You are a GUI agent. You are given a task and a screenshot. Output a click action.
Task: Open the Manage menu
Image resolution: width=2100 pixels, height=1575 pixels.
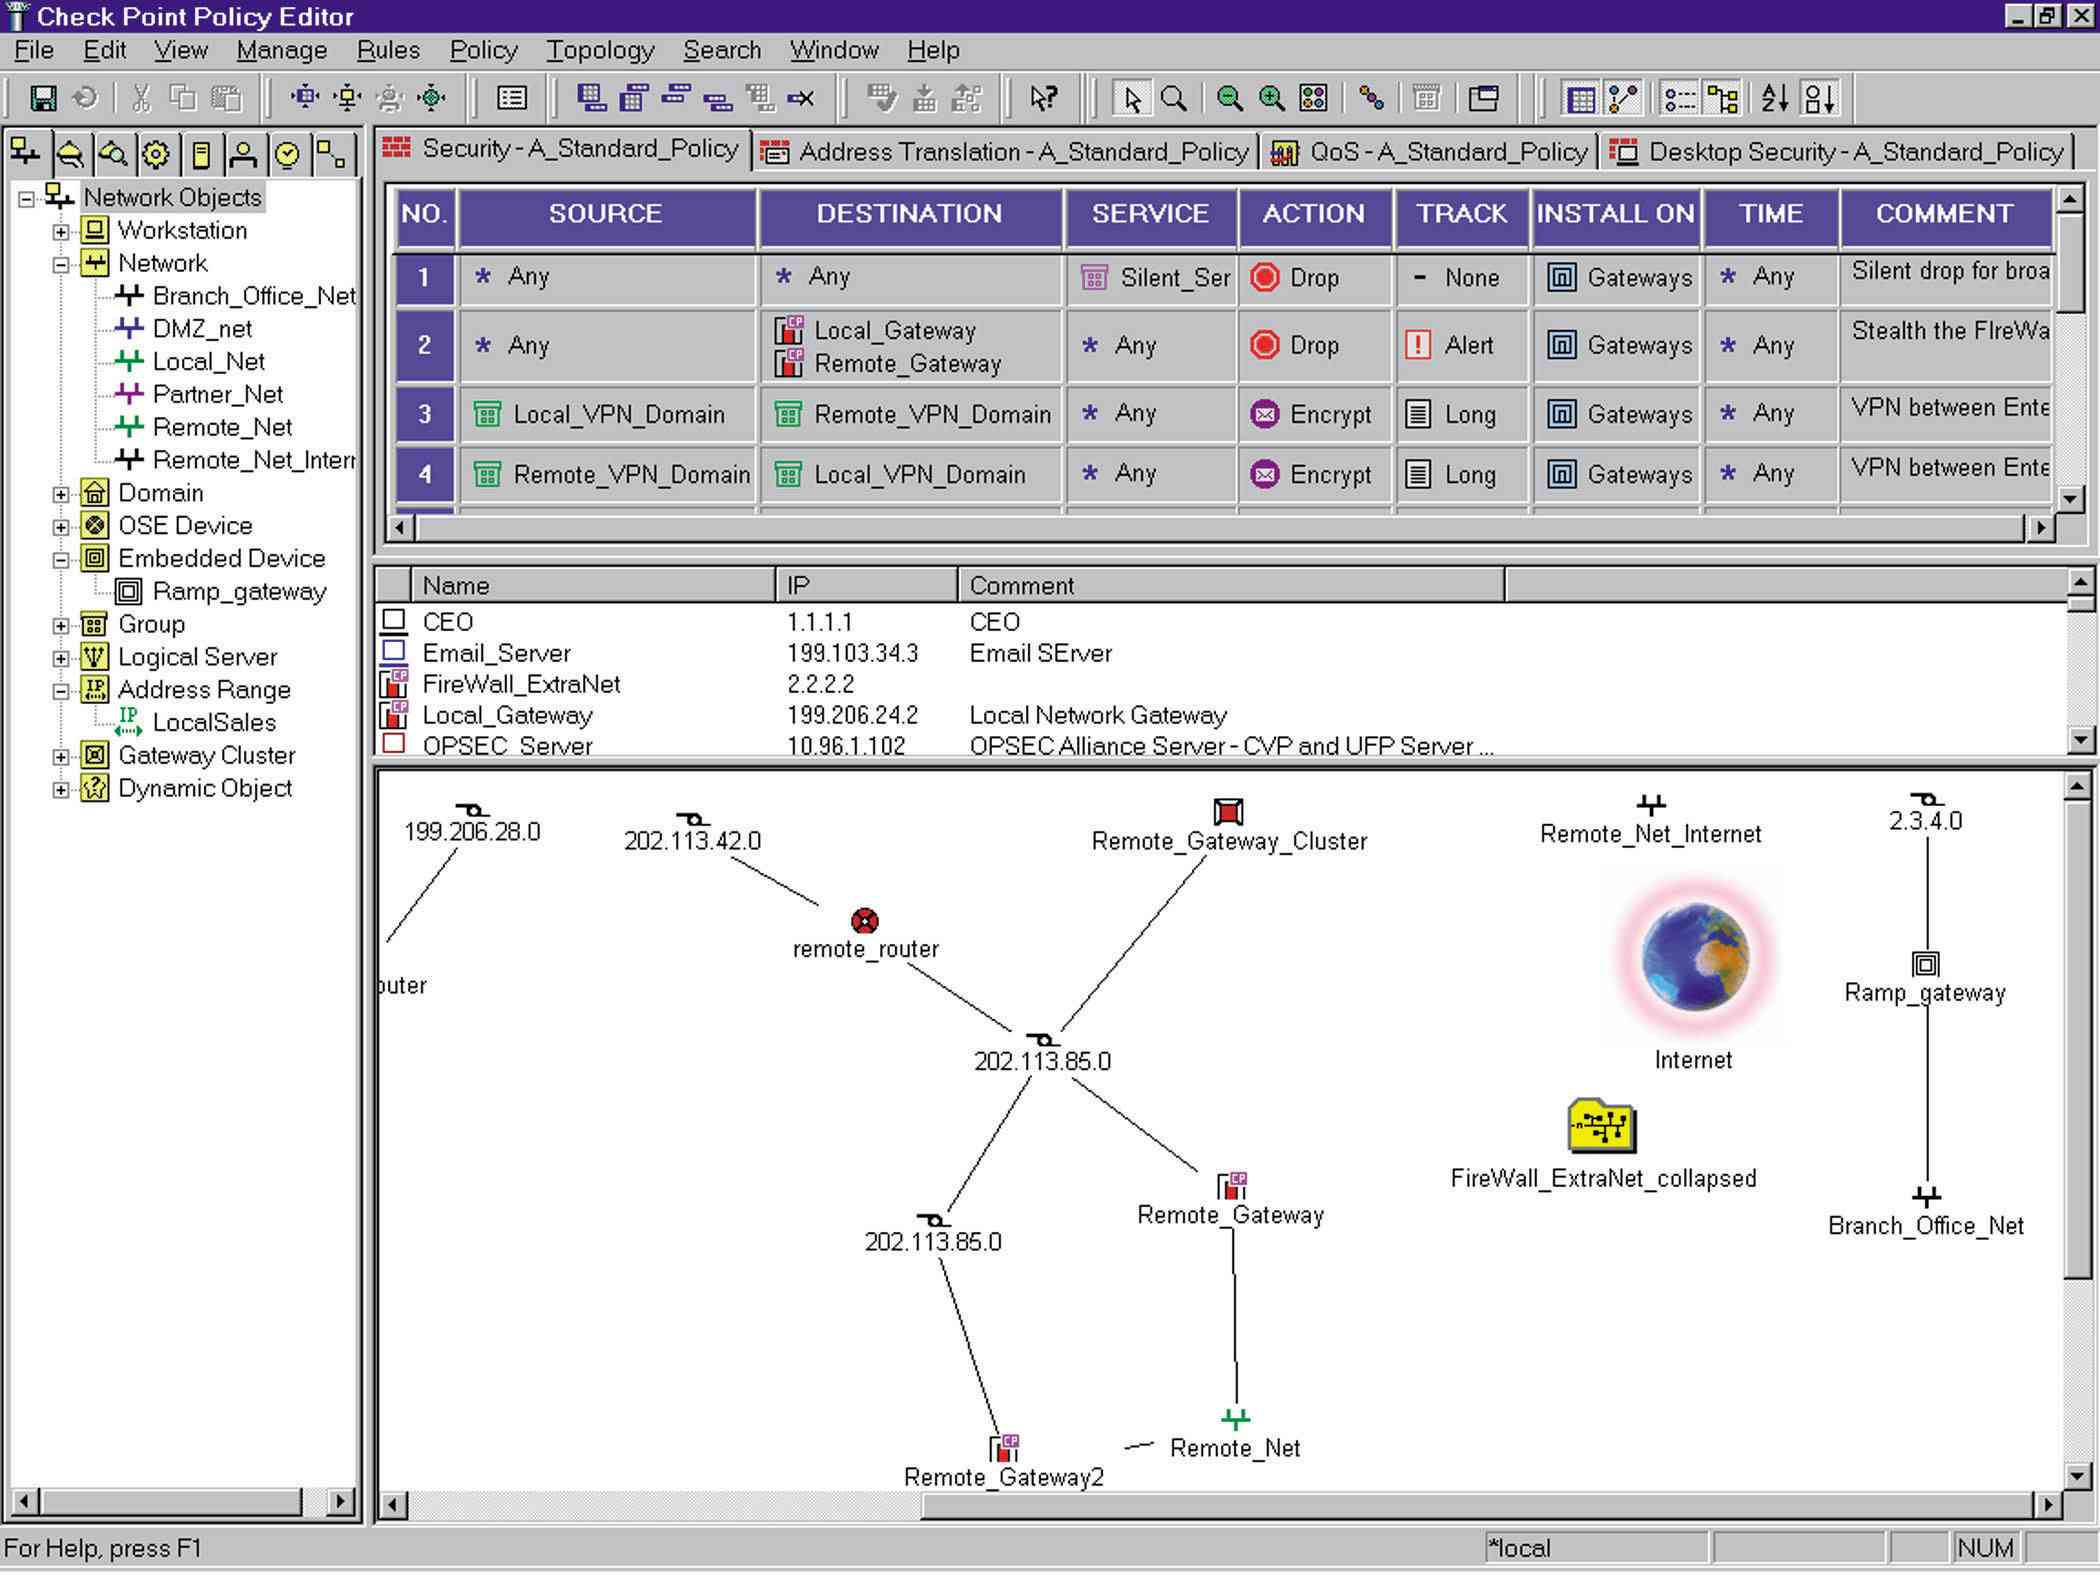click(281, 50)
